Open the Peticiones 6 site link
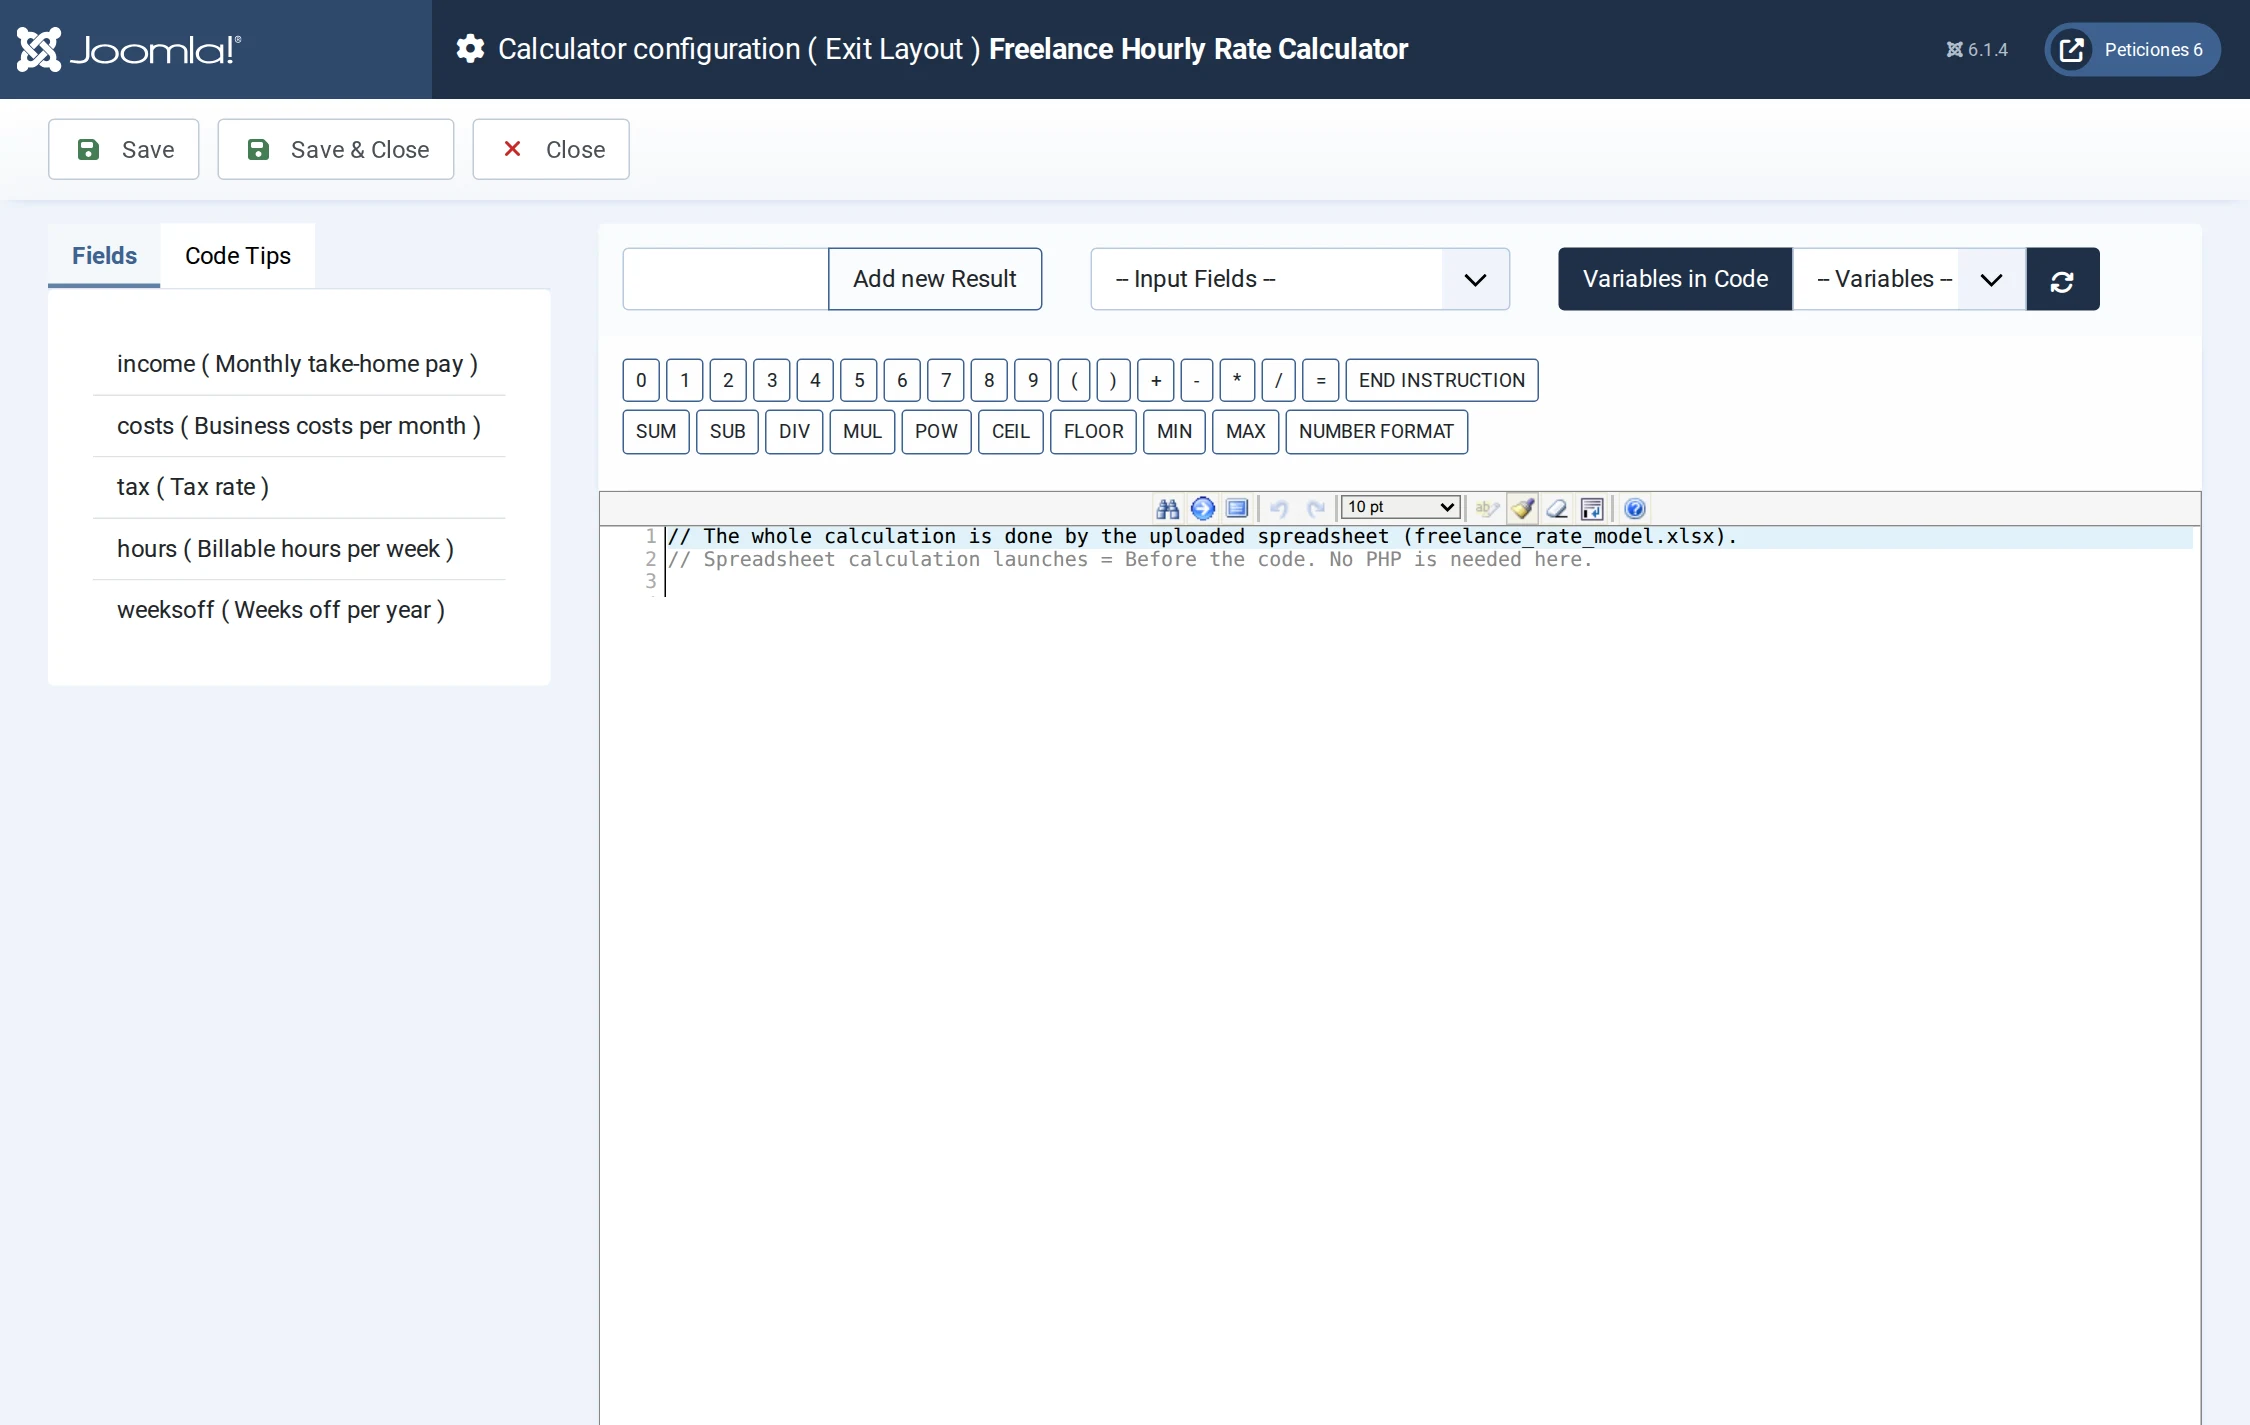 pyautogui.click(x=2132, y=49)
